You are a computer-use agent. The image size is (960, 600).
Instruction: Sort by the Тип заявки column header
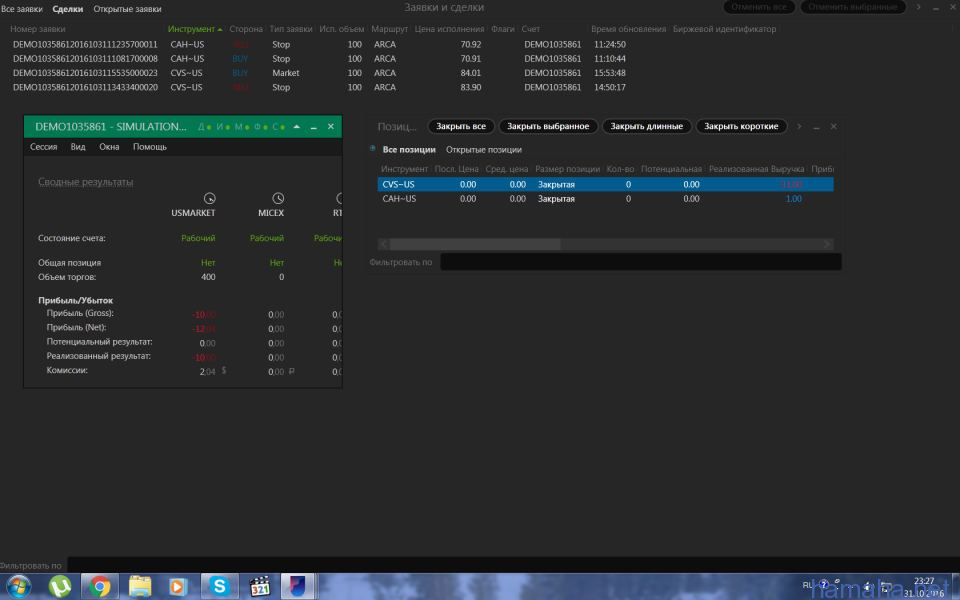point(291,29)
